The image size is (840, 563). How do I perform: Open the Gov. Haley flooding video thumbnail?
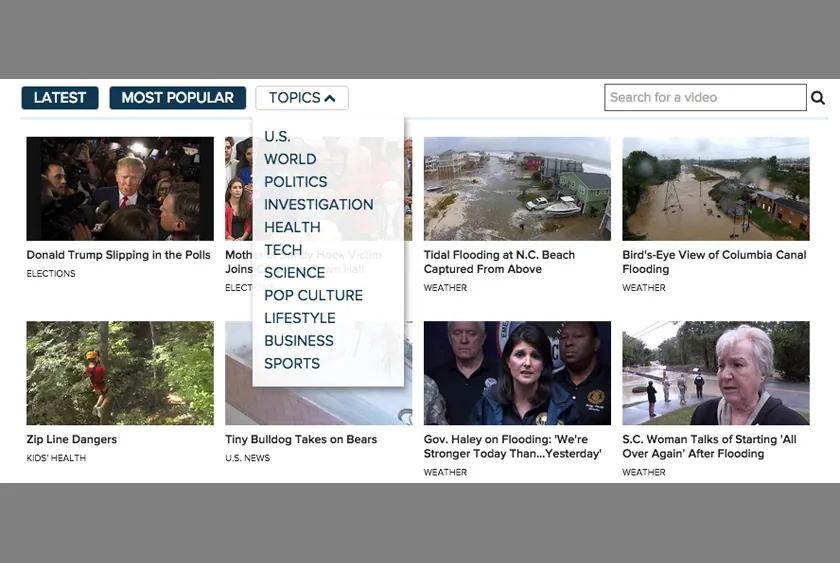click(517, 373)
